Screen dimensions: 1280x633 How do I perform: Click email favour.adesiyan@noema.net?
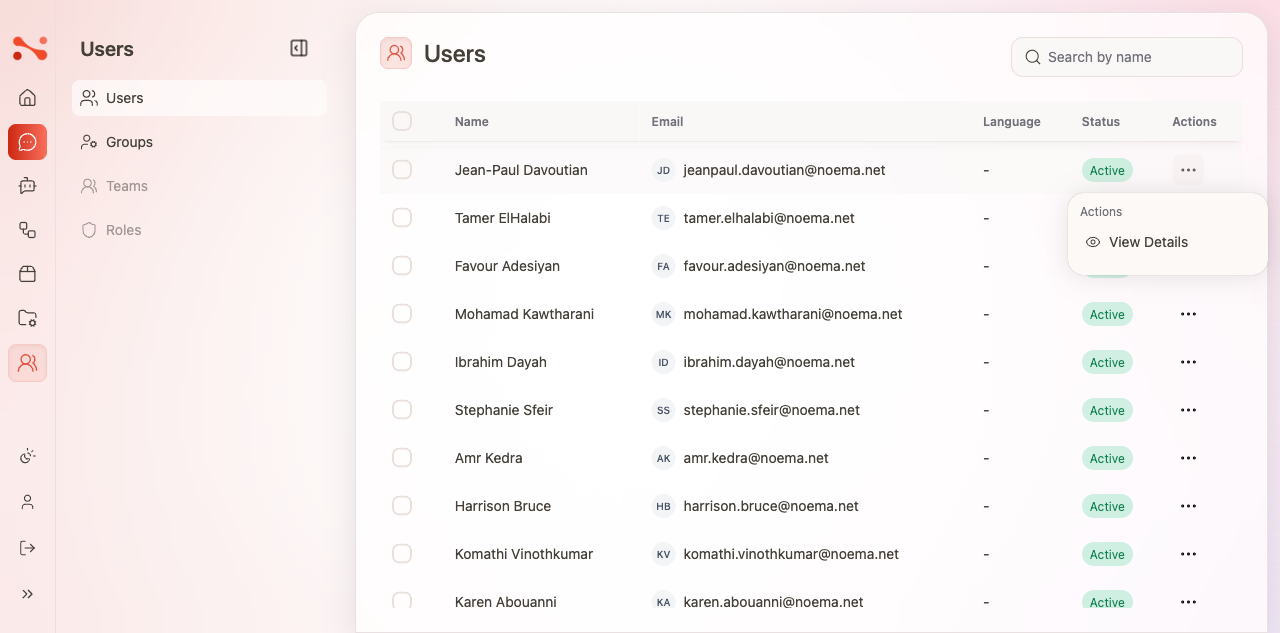775,266
